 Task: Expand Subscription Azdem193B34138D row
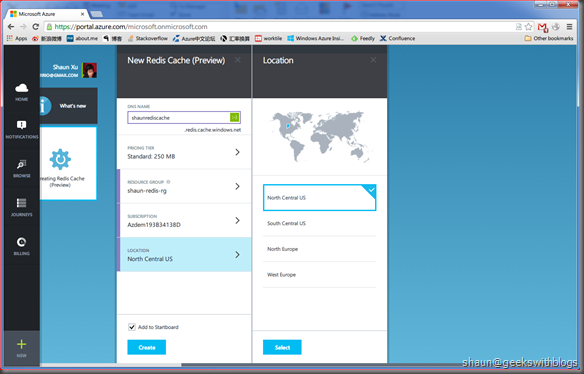[x=184, y=221]
